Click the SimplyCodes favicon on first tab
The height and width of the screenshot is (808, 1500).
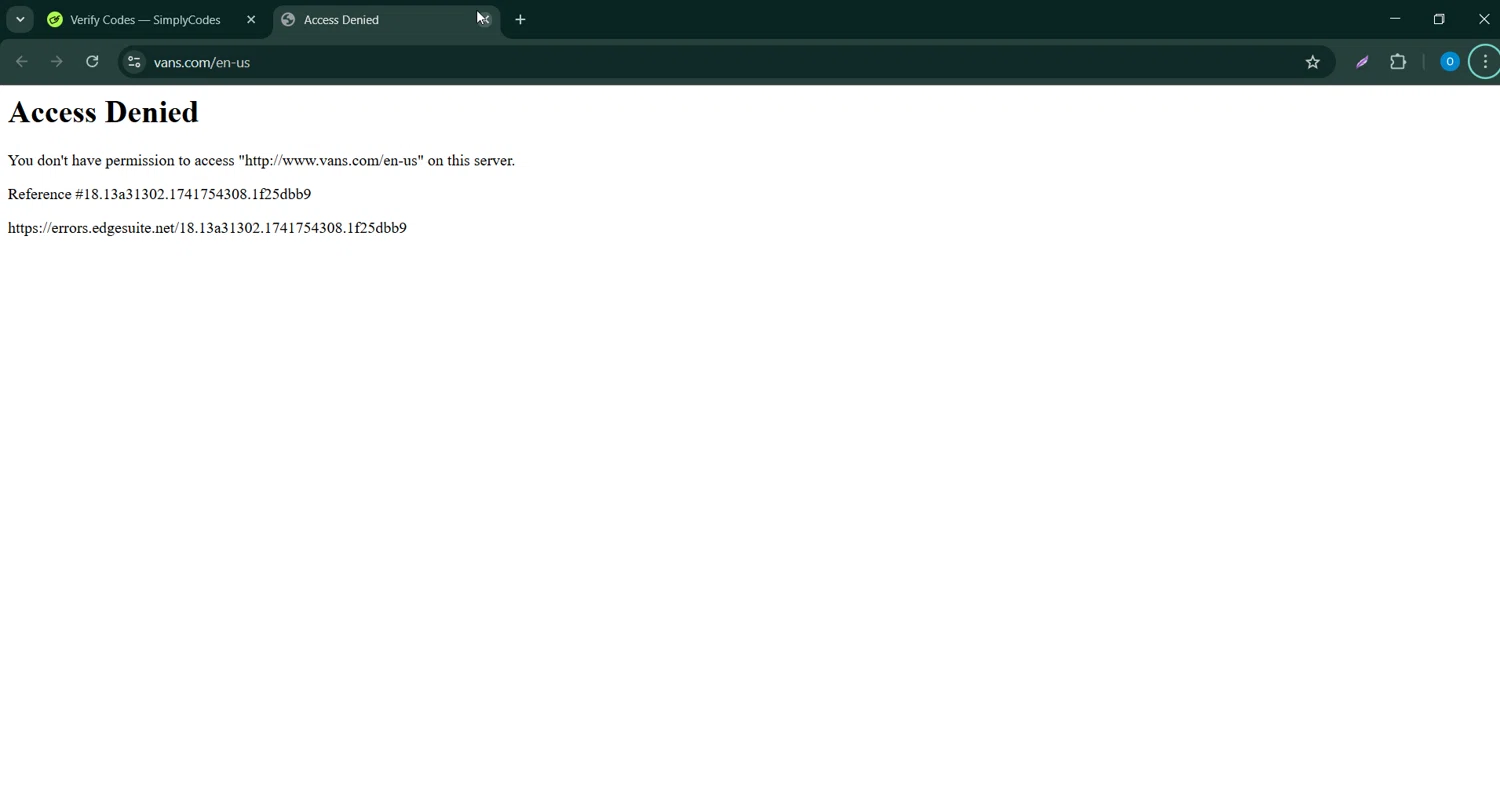(x=55, y=19)
